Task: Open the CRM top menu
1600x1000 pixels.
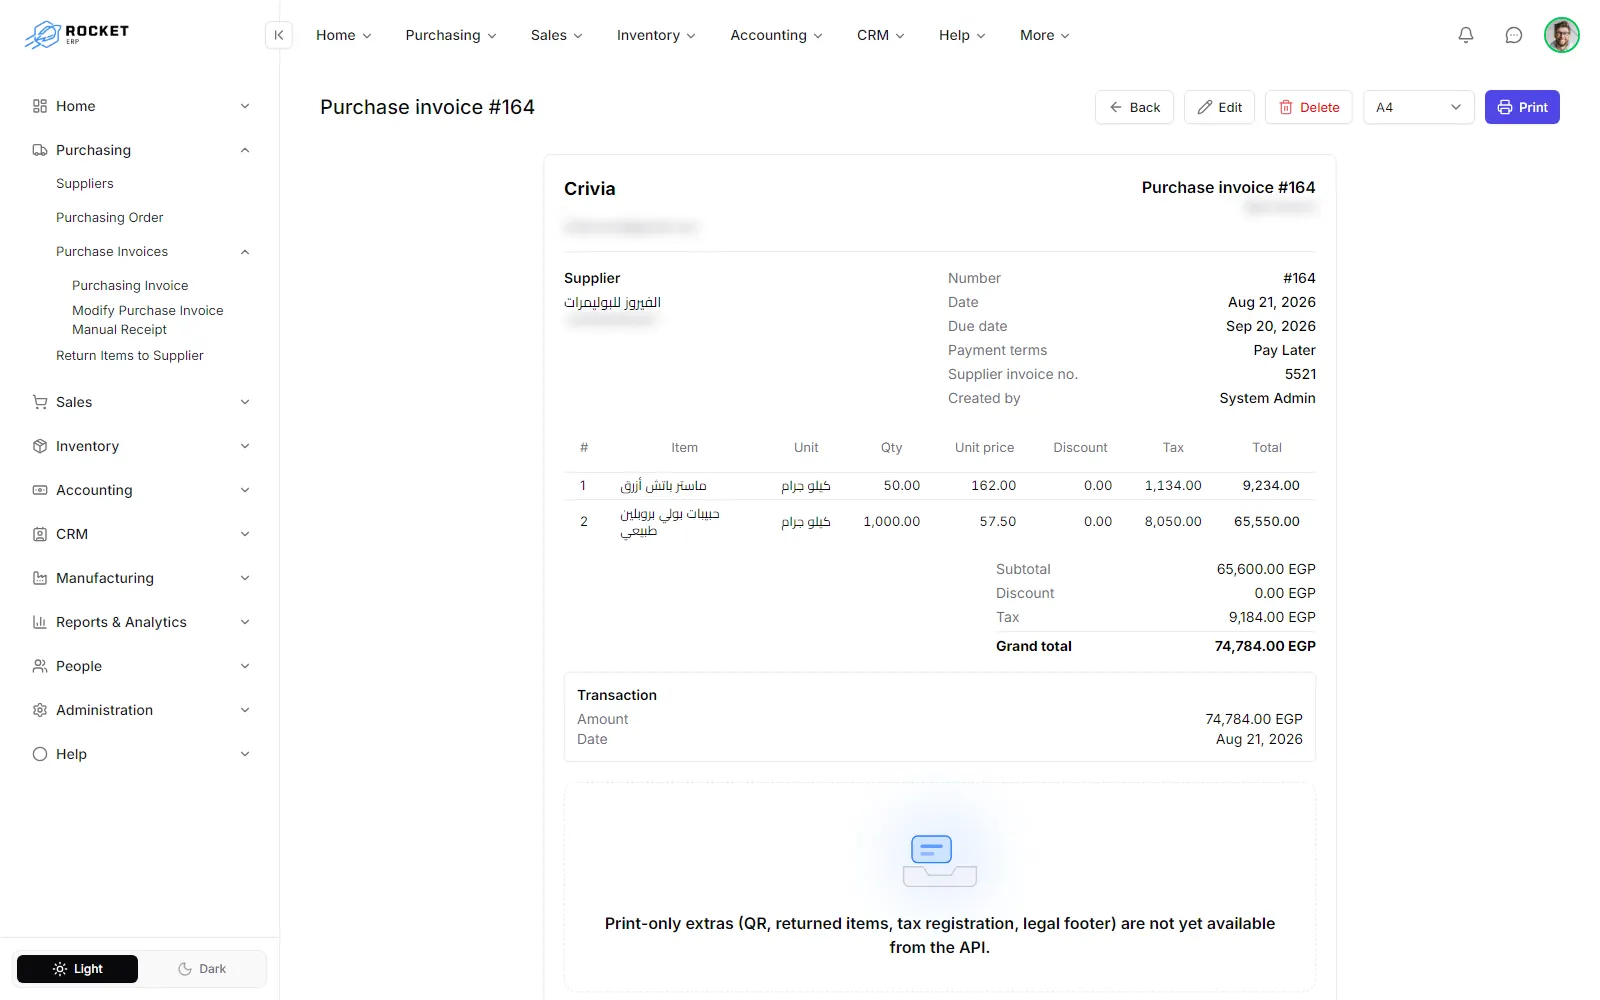Action: [881, 35]
